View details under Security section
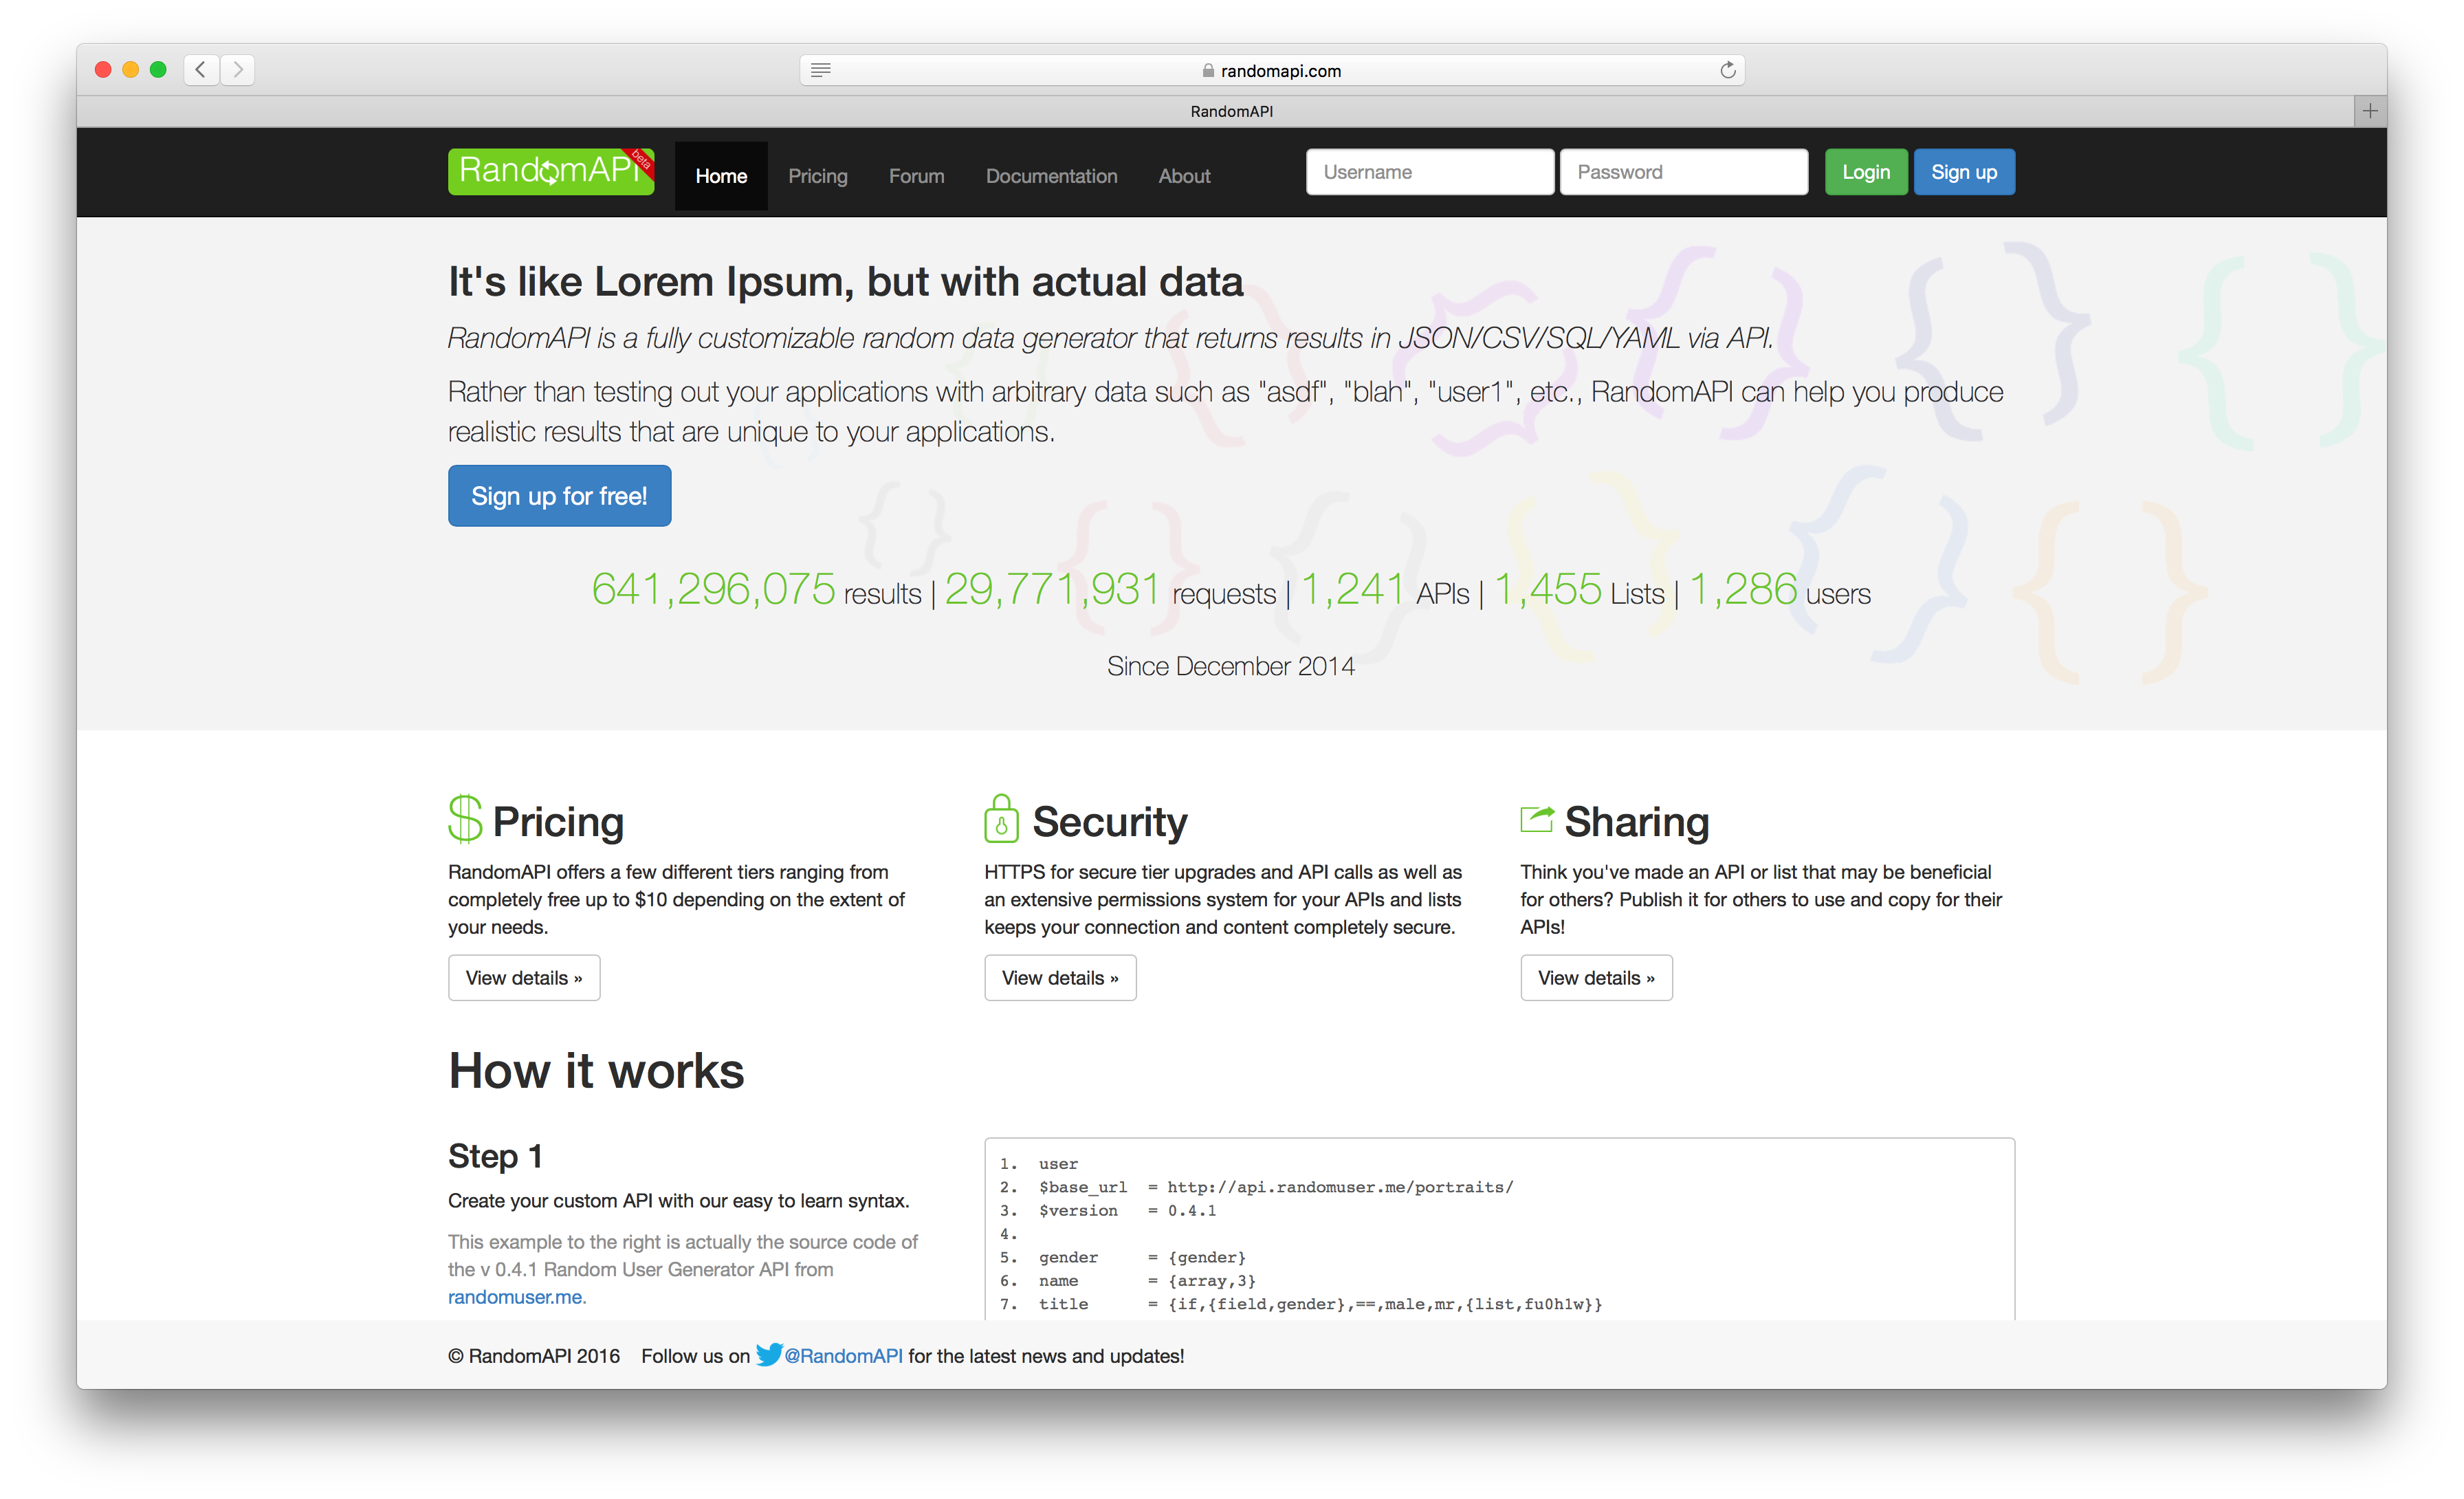Image resolution: width=2464 pixels, height=1499 pixels. coord(1060,978)
